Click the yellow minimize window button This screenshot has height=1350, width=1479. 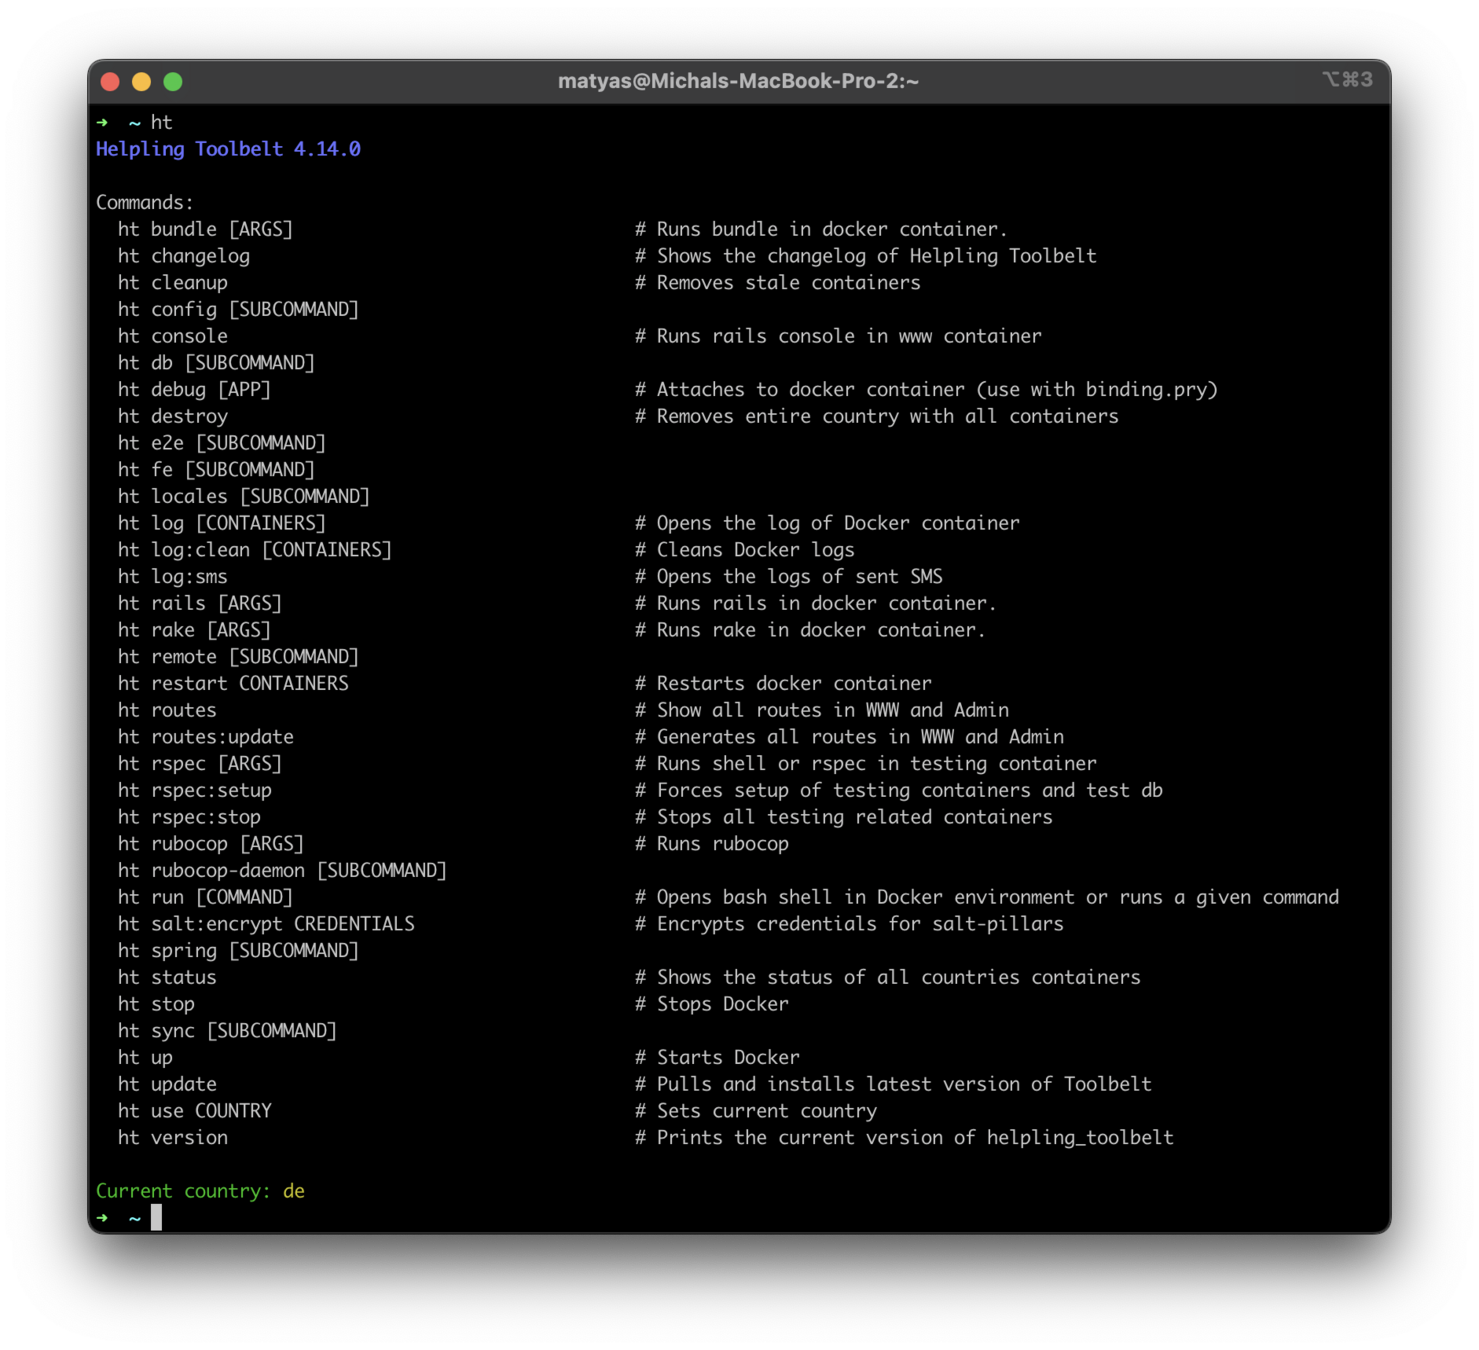click(141, 82)
